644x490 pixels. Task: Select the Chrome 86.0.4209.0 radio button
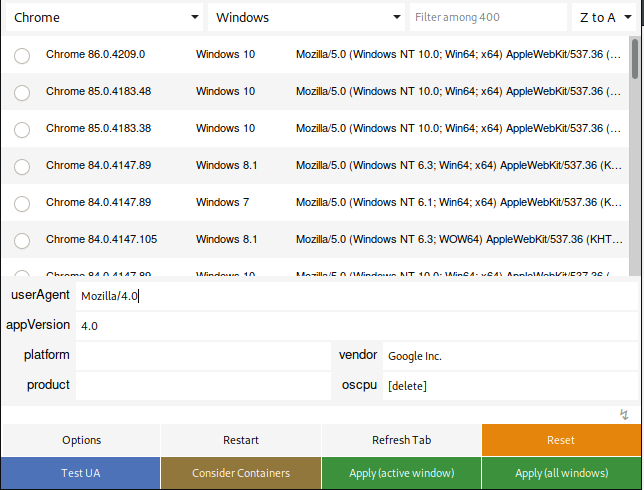pyautogui.click(x=22, y=55)
